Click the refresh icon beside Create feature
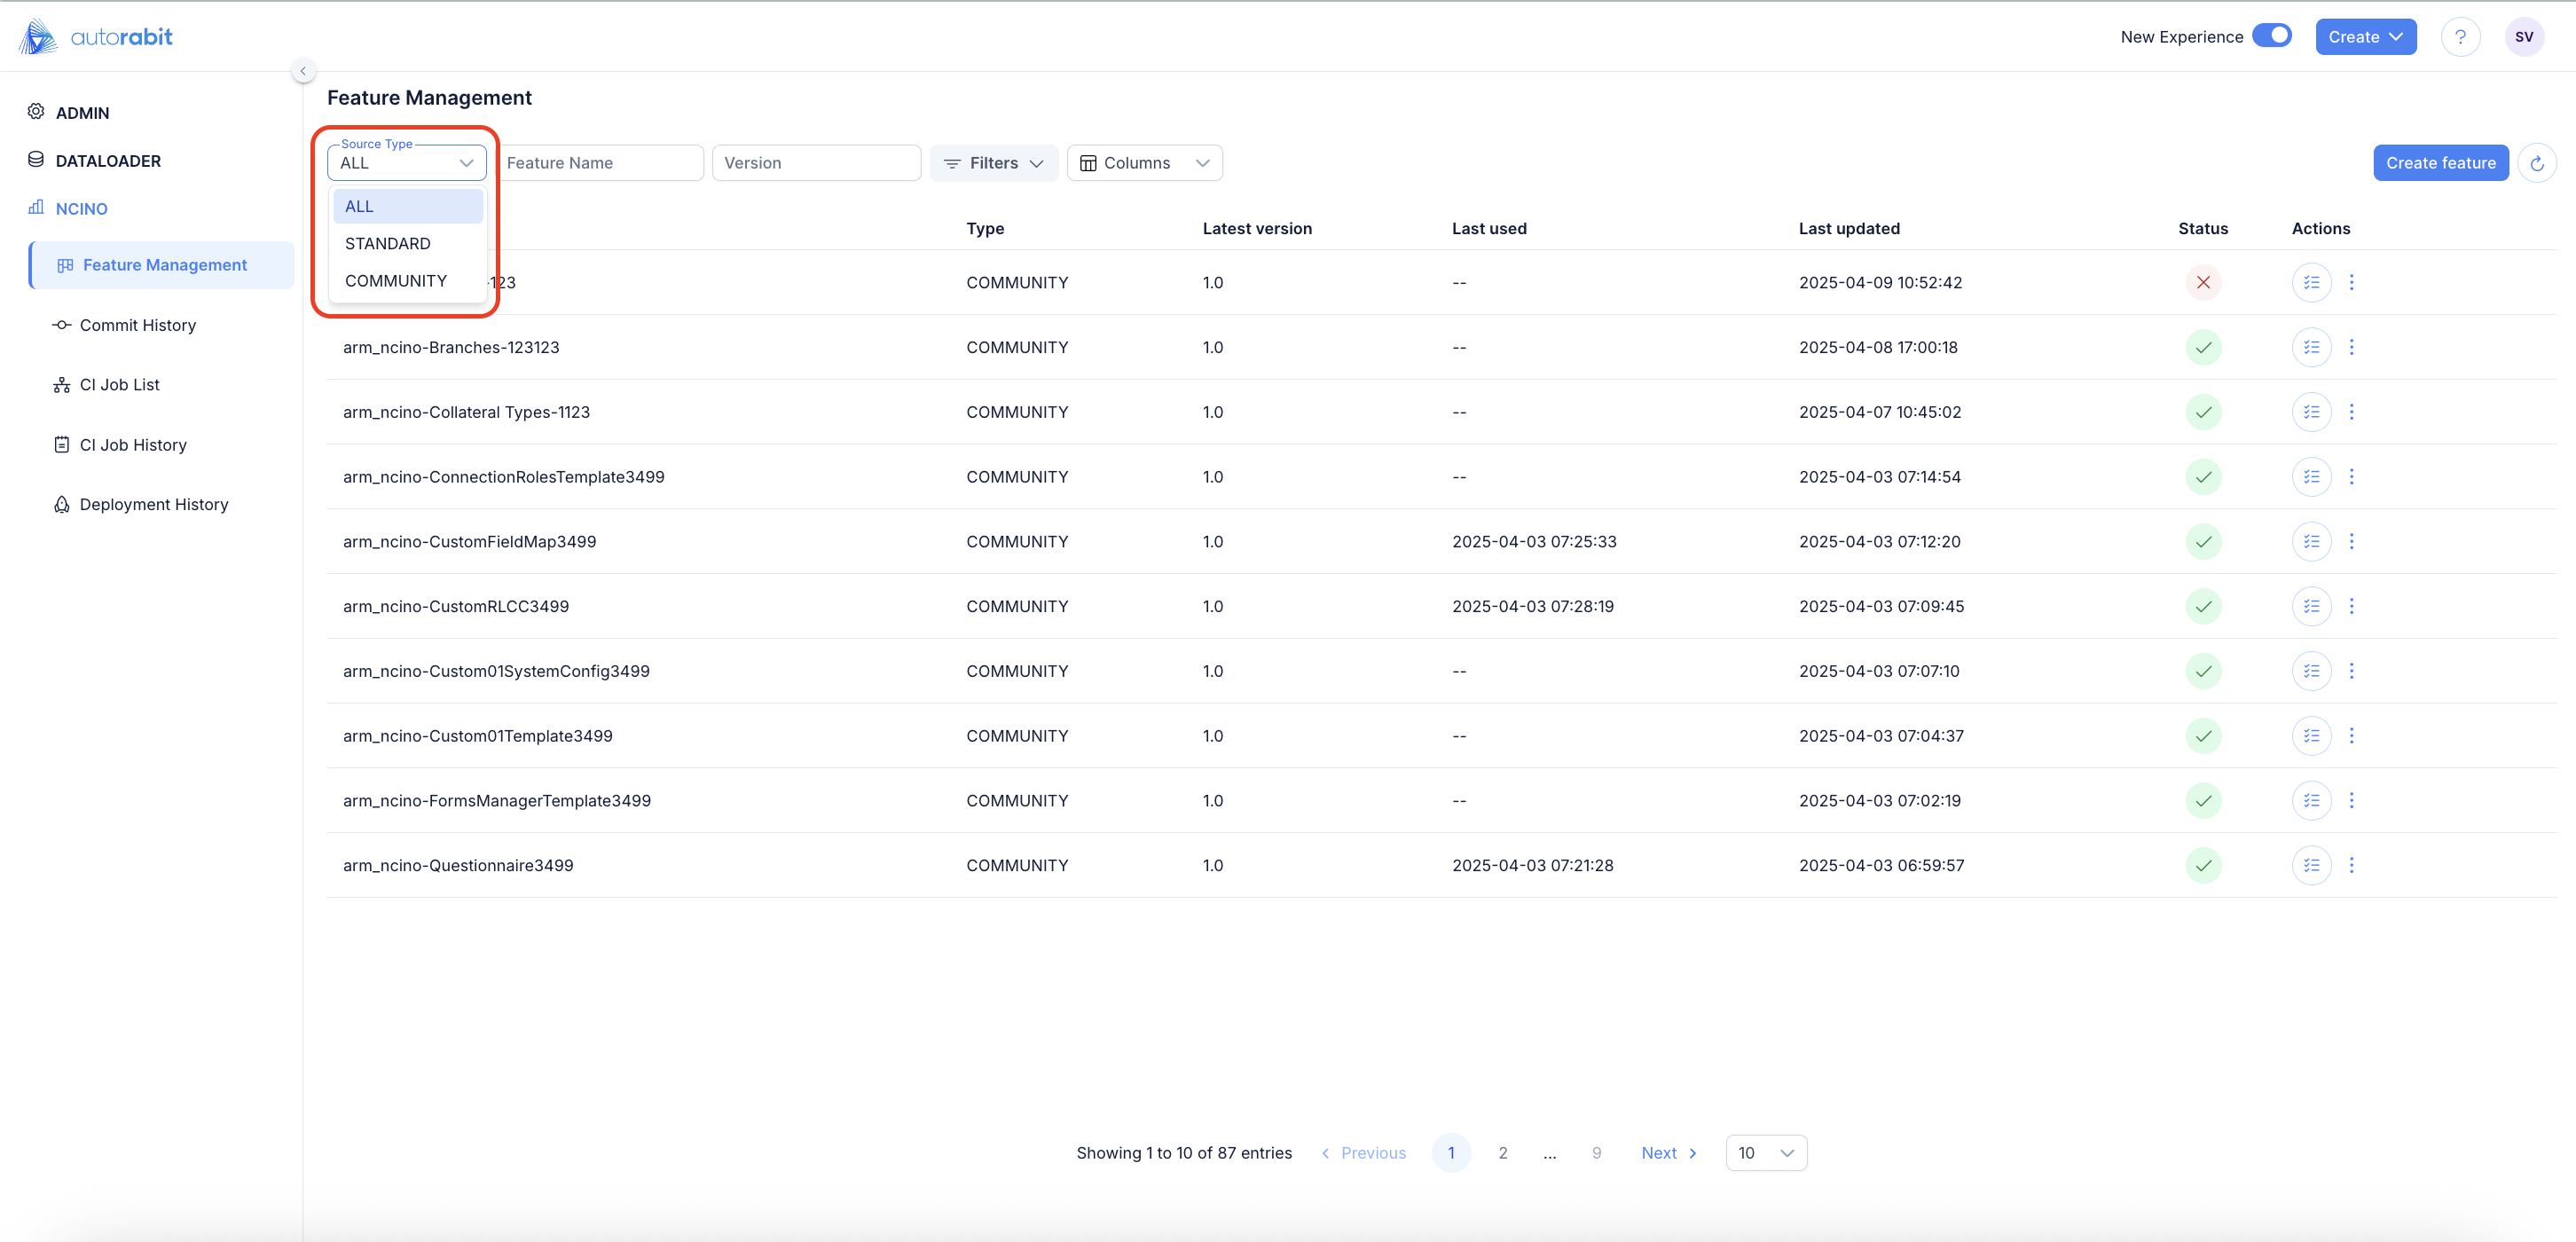 tap(2537, 163)
